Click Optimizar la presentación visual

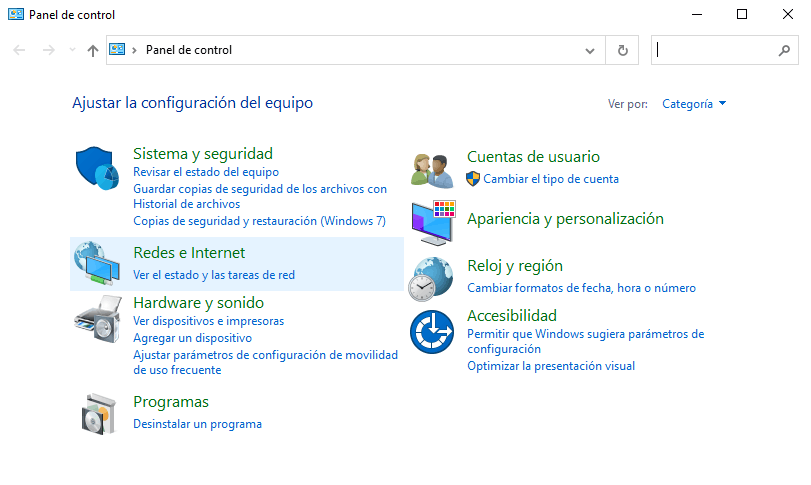tap(551, 366)
